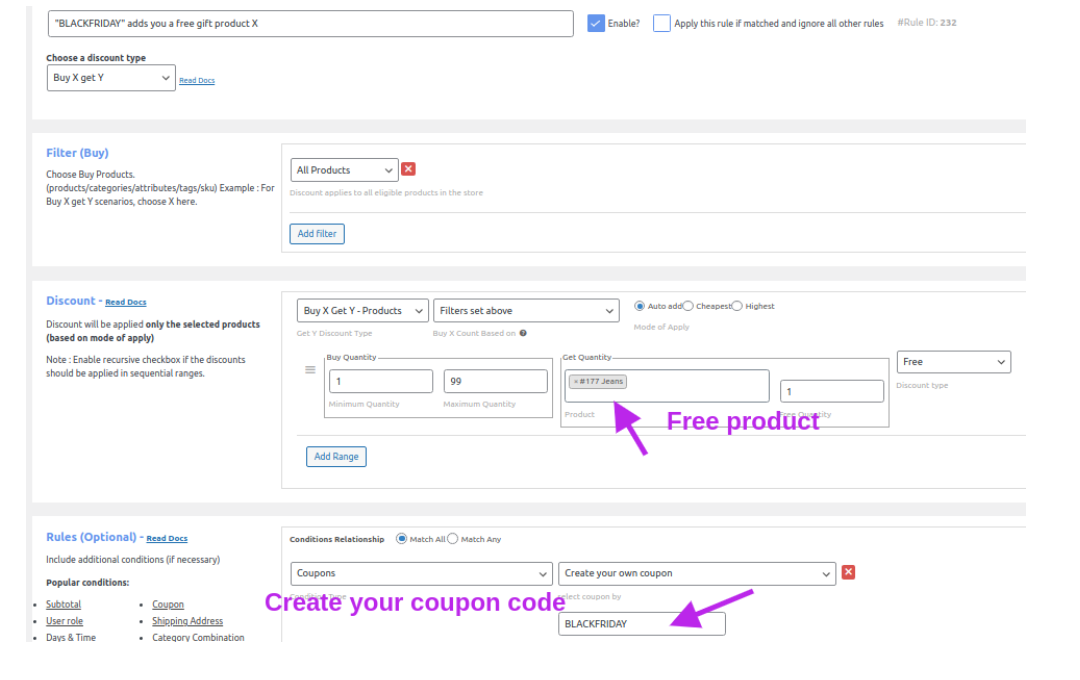1080x680 pixels.
Task: Select the Highest mode radio option
Action: 737,306
